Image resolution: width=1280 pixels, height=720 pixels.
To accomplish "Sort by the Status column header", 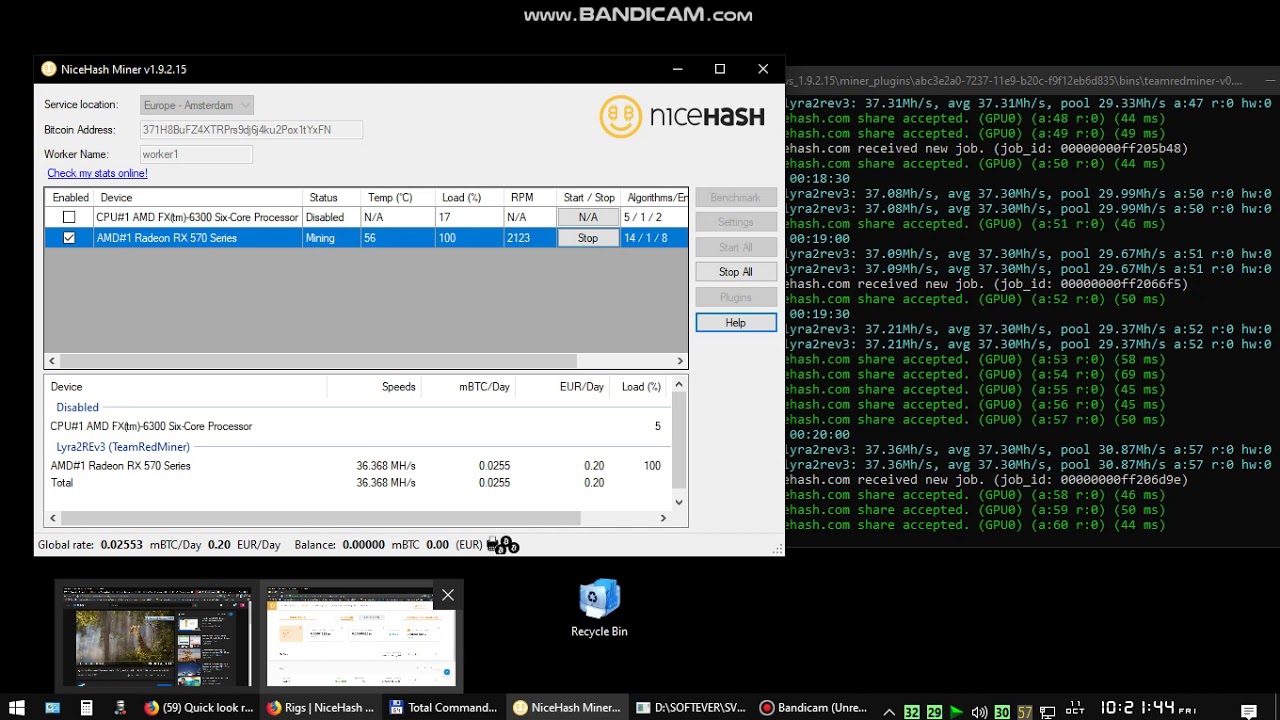I will click(x=331, y=197).
